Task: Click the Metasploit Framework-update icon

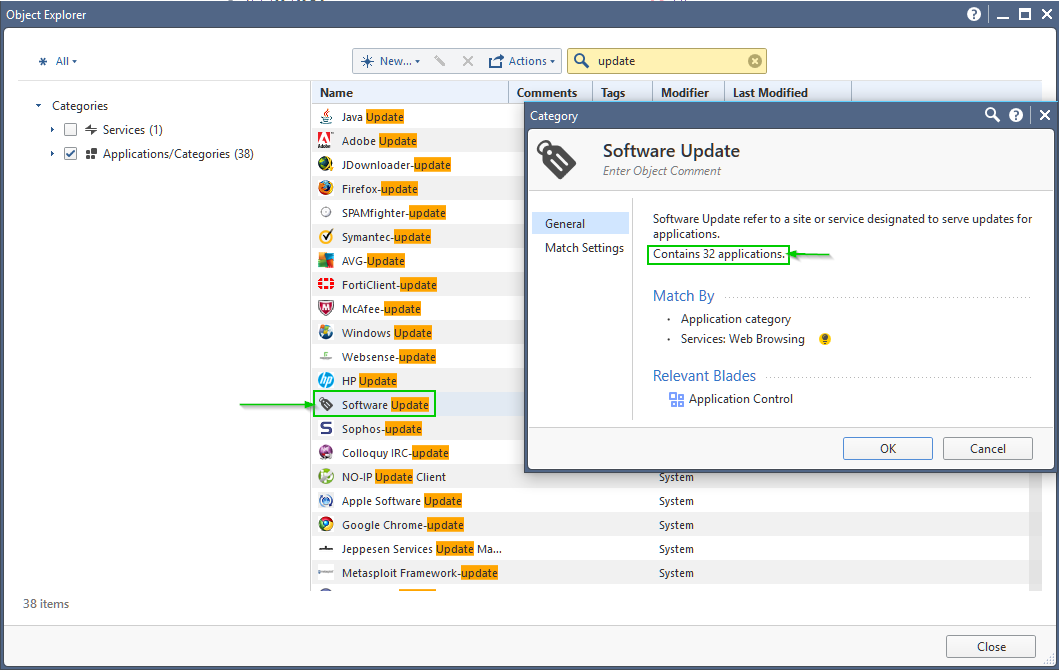Action: [x=326, y=573]
